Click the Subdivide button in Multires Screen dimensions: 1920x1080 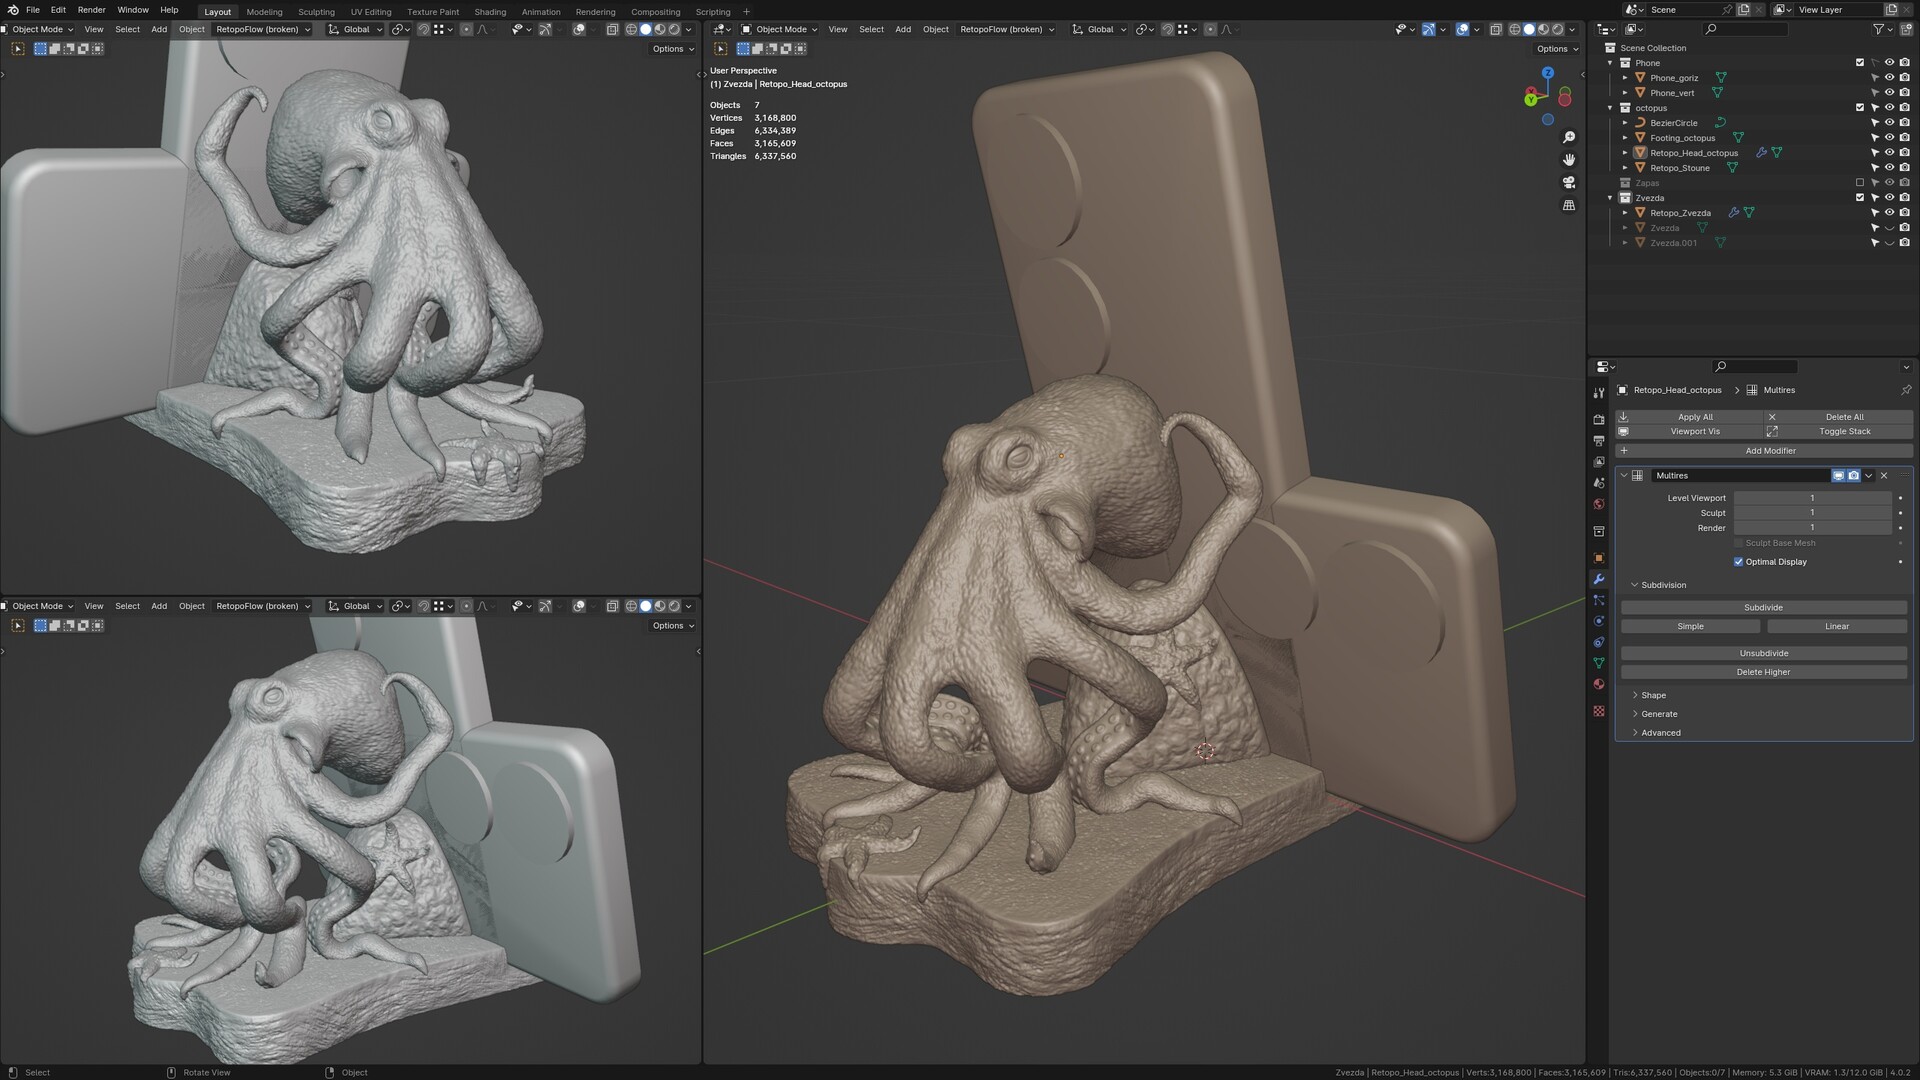point(1763,607)
